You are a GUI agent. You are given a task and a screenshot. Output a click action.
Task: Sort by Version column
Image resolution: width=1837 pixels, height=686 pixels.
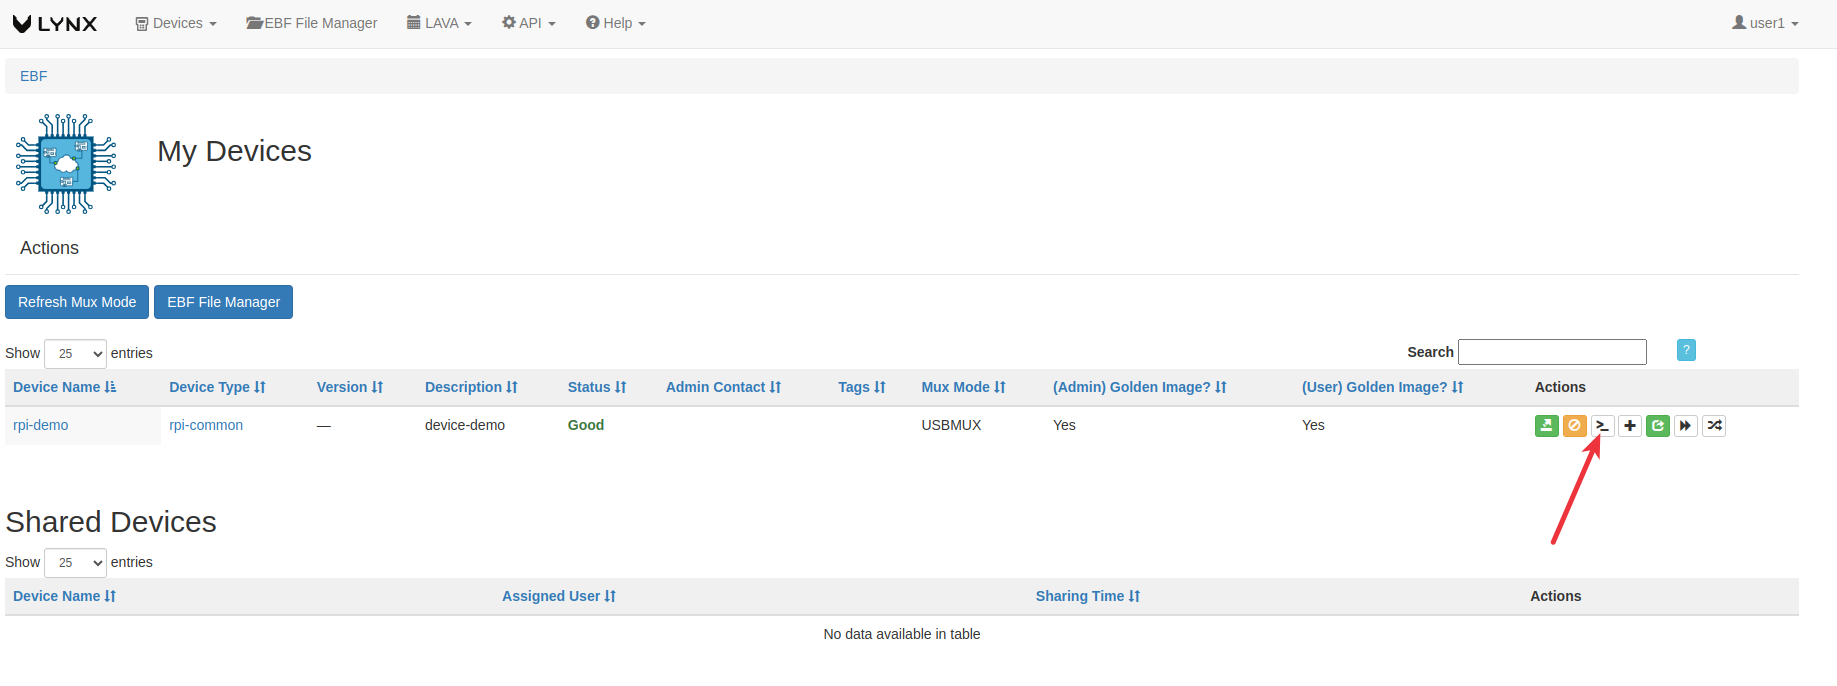click(350, 387)
